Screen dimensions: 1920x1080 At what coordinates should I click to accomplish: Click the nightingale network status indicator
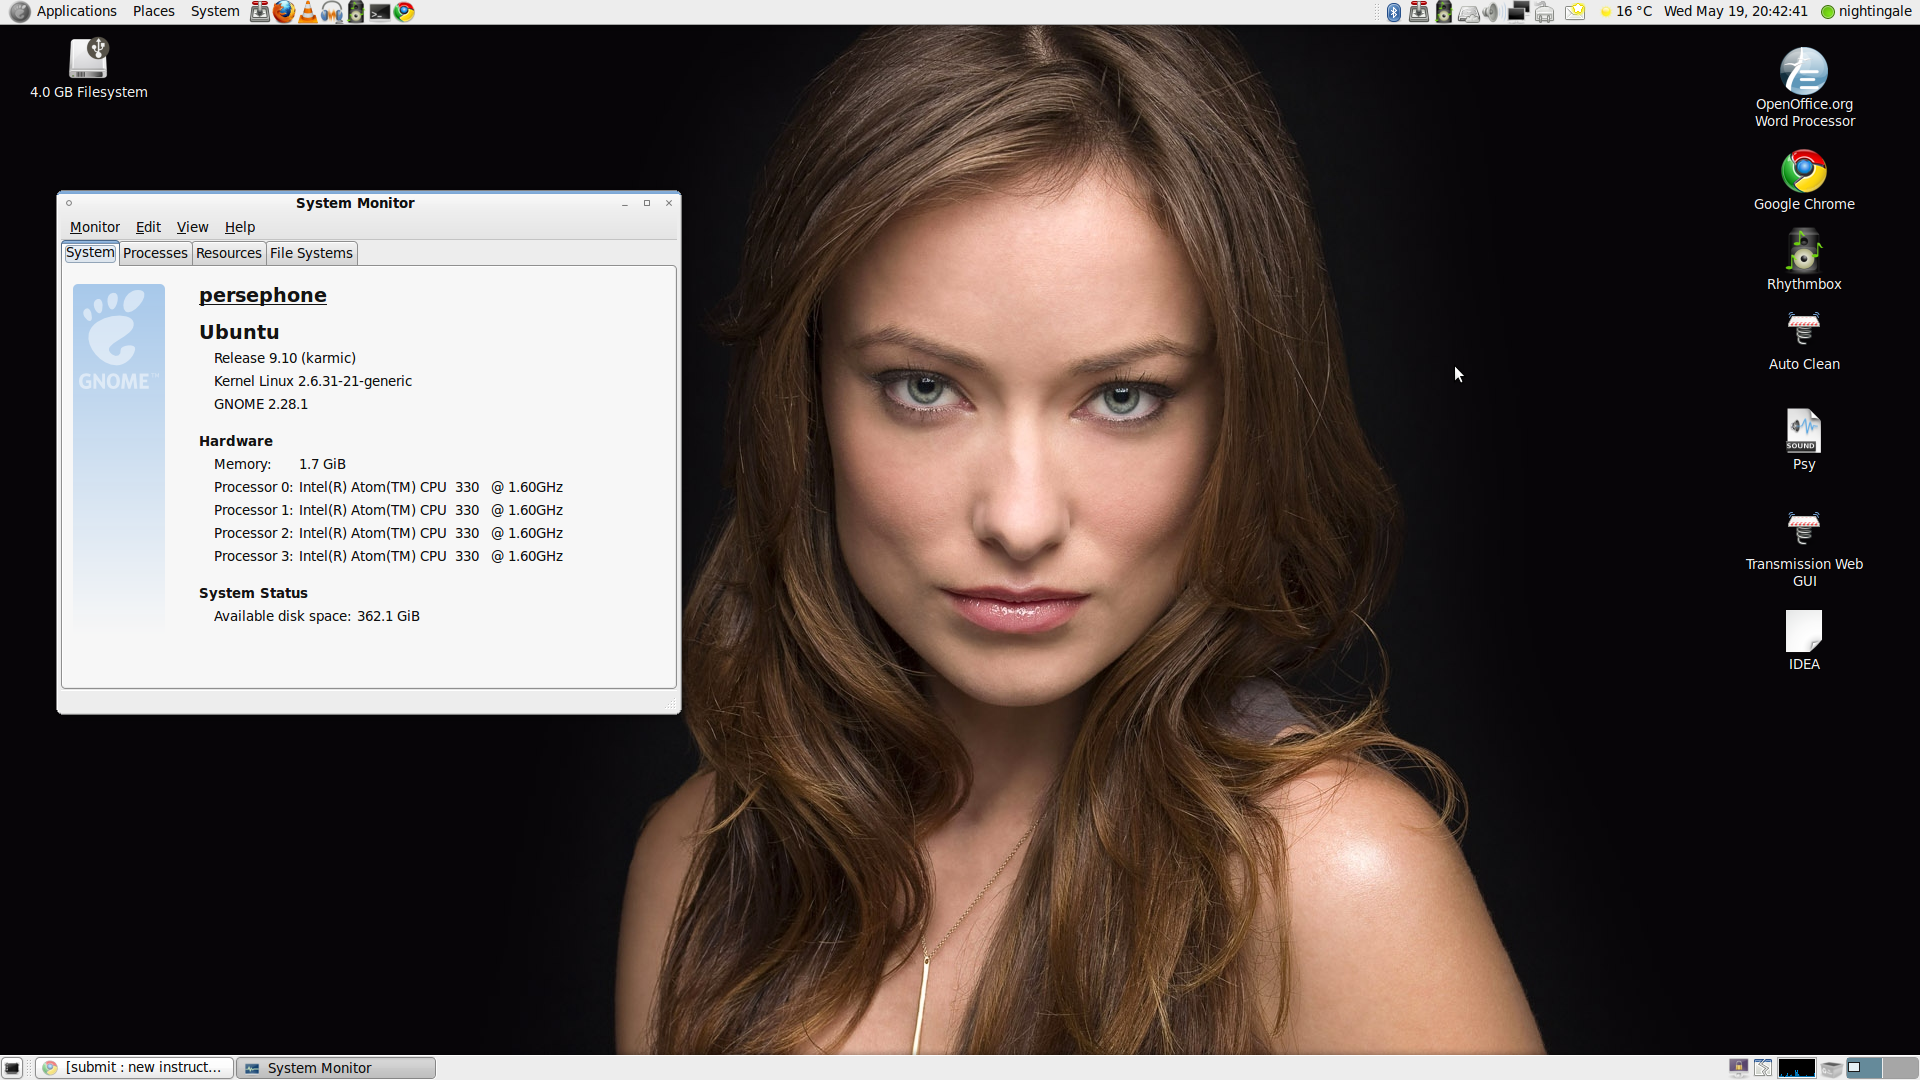coord(1866,11)
